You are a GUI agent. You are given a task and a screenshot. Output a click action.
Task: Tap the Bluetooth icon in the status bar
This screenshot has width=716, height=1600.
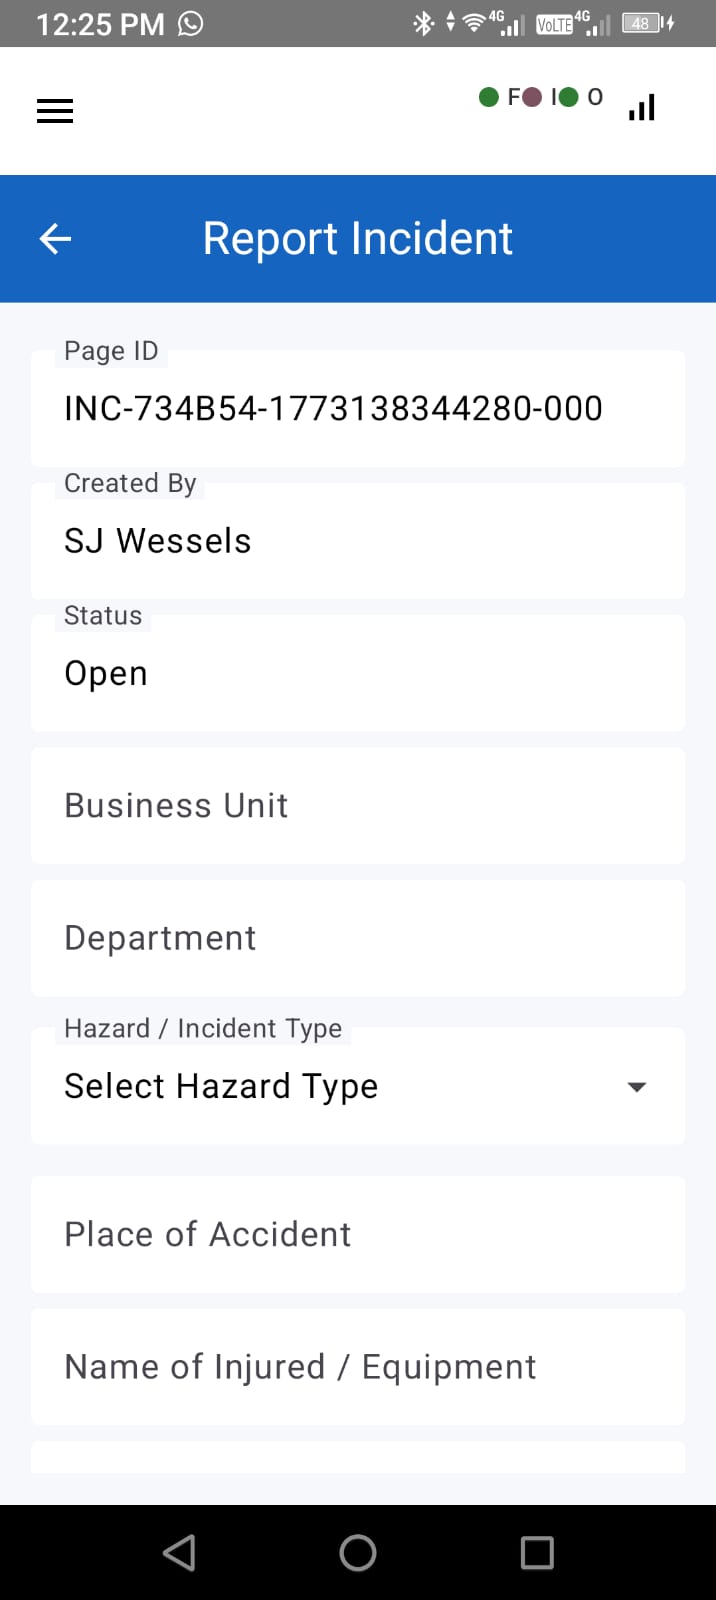tap(423, 23)
